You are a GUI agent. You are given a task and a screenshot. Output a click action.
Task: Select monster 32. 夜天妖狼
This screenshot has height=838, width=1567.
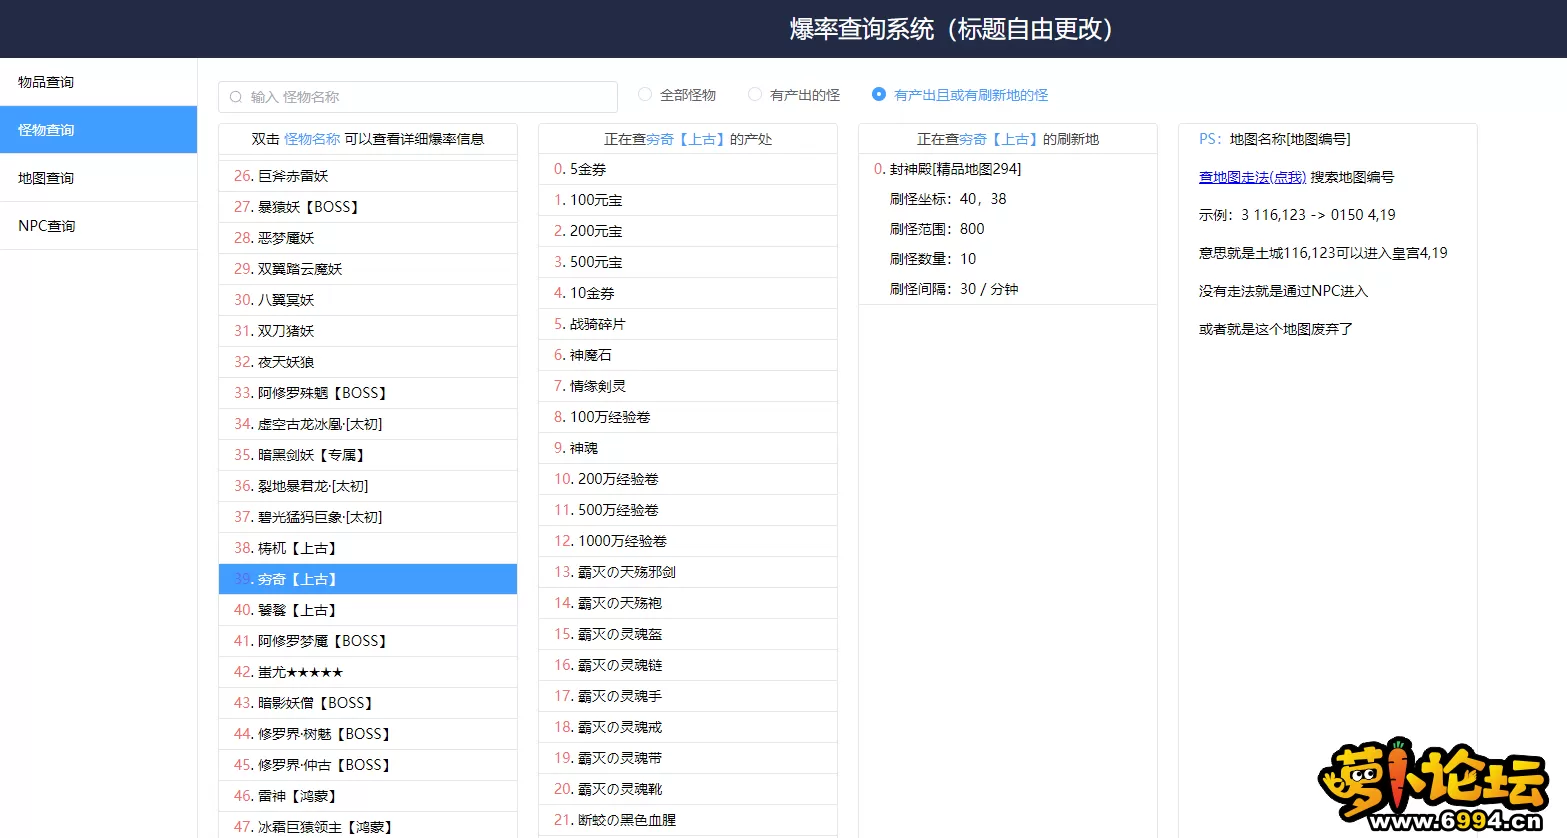[x=368, y=362]
